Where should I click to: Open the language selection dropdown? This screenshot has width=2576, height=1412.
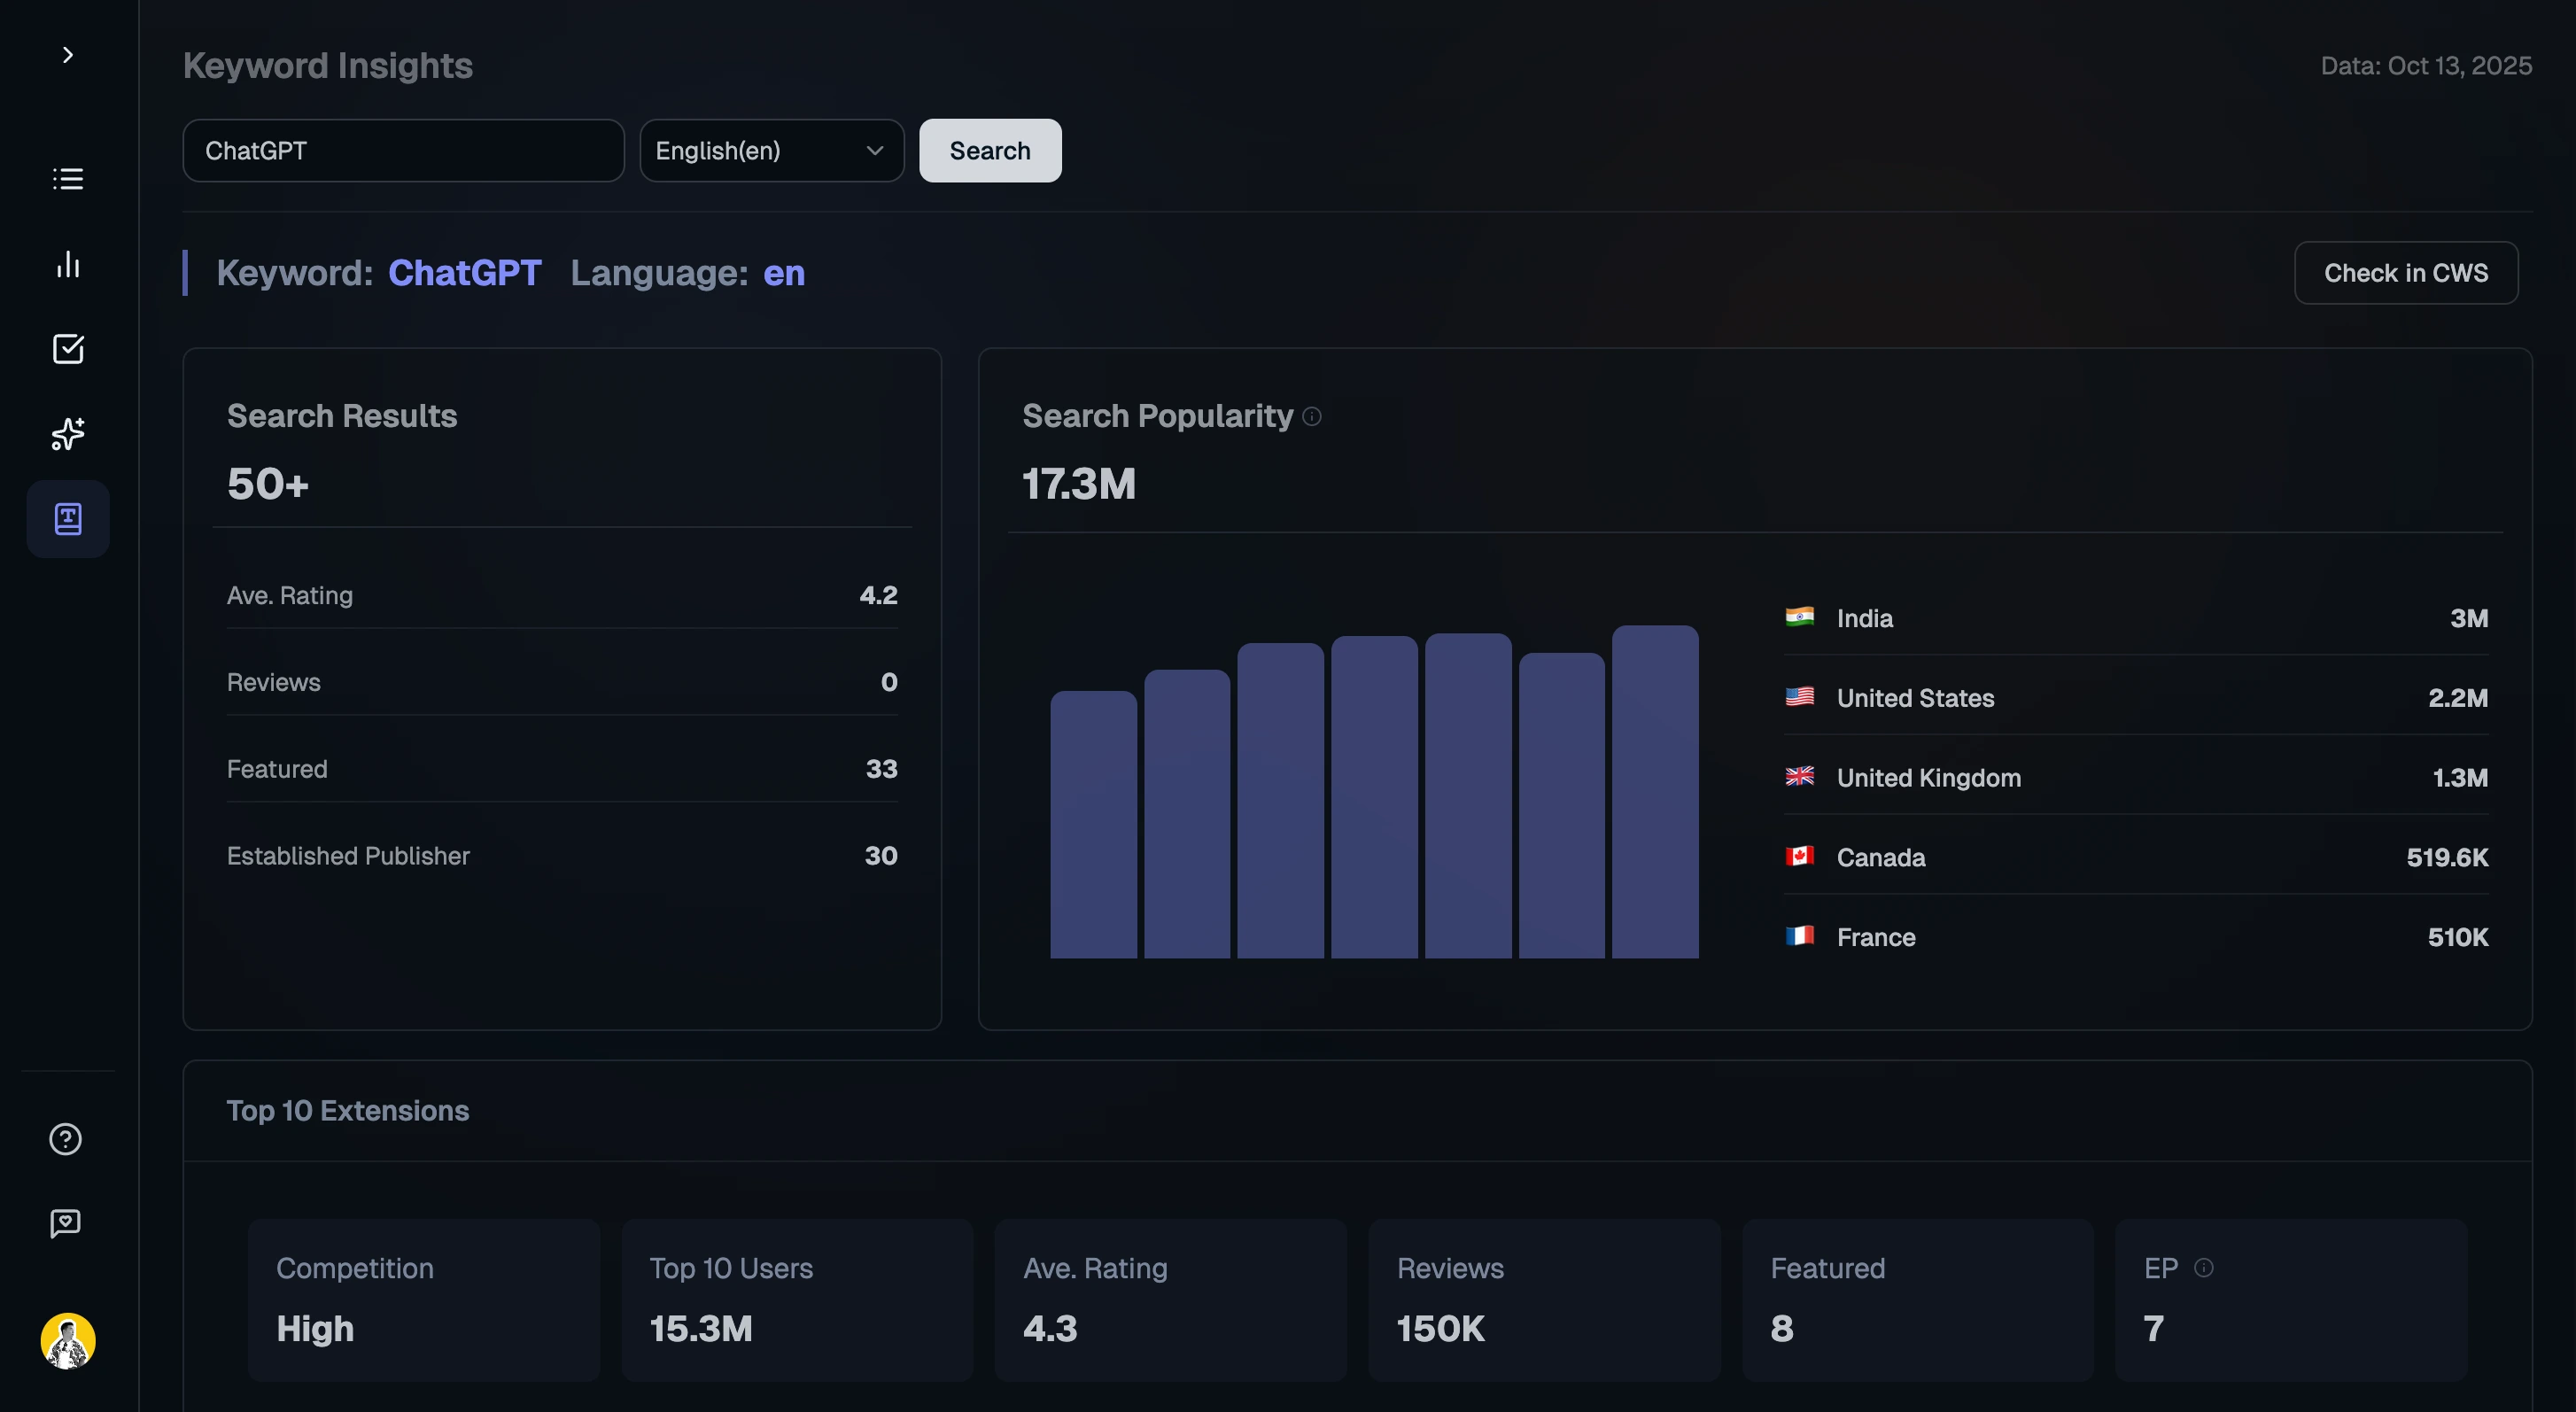click(772, 150)
